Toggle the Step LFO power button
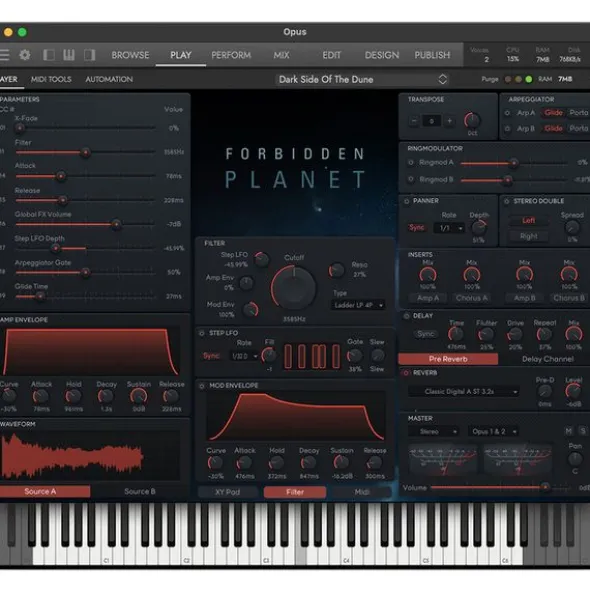590x591 pixels. [x=202, y=333]
